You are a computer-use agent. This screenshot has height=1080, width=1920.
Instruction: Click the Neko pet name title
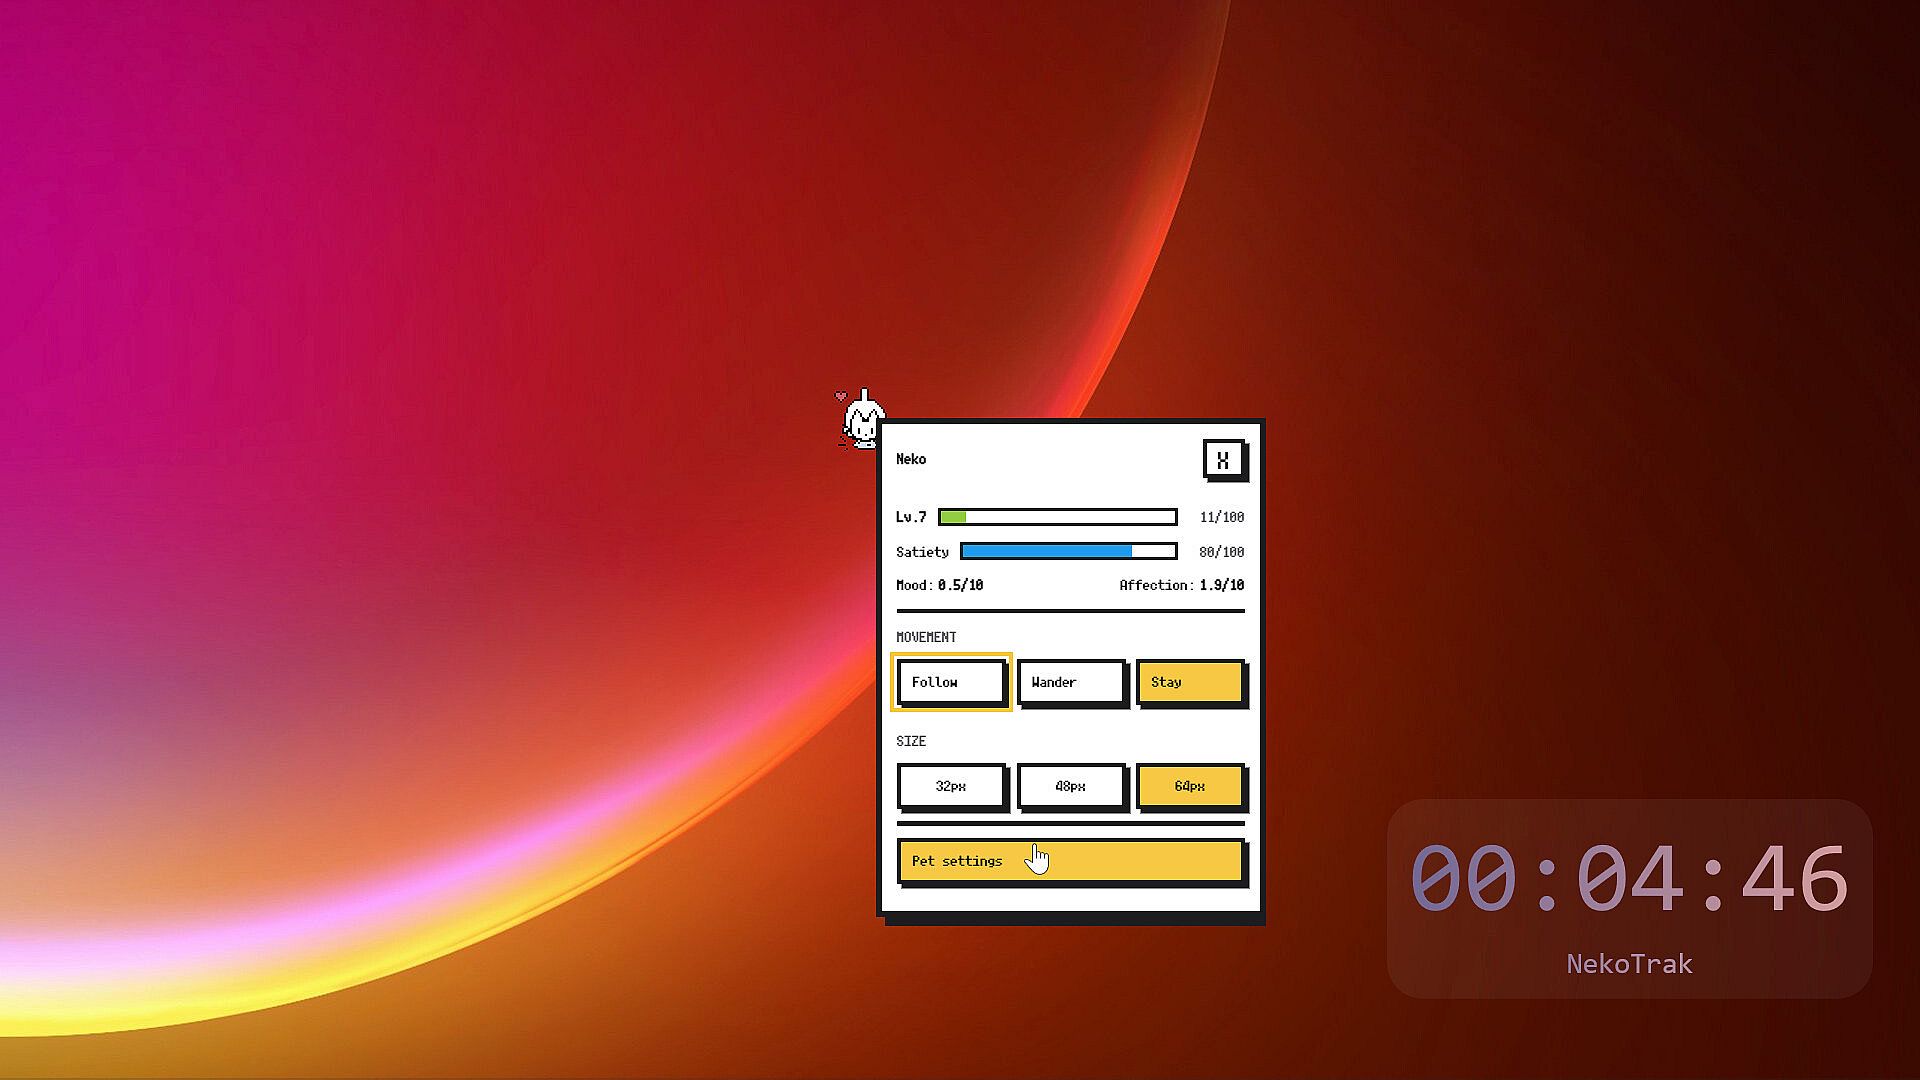pyautogui.click(x=911, y=459)
